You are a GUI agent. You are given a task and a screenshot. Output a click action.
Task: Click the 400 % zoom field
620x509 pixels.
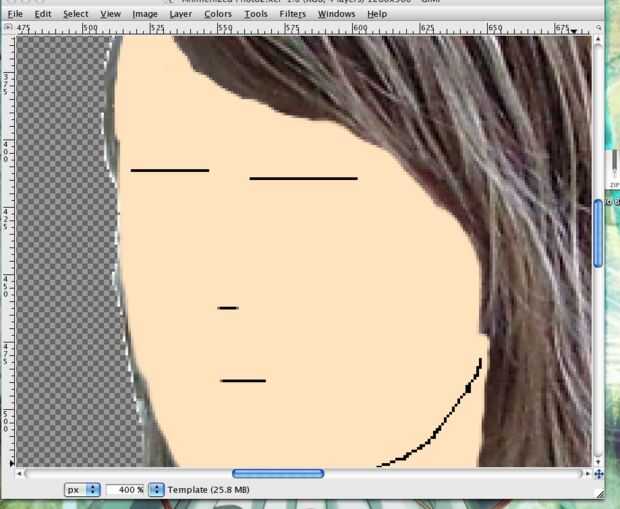tap(126, 490)
